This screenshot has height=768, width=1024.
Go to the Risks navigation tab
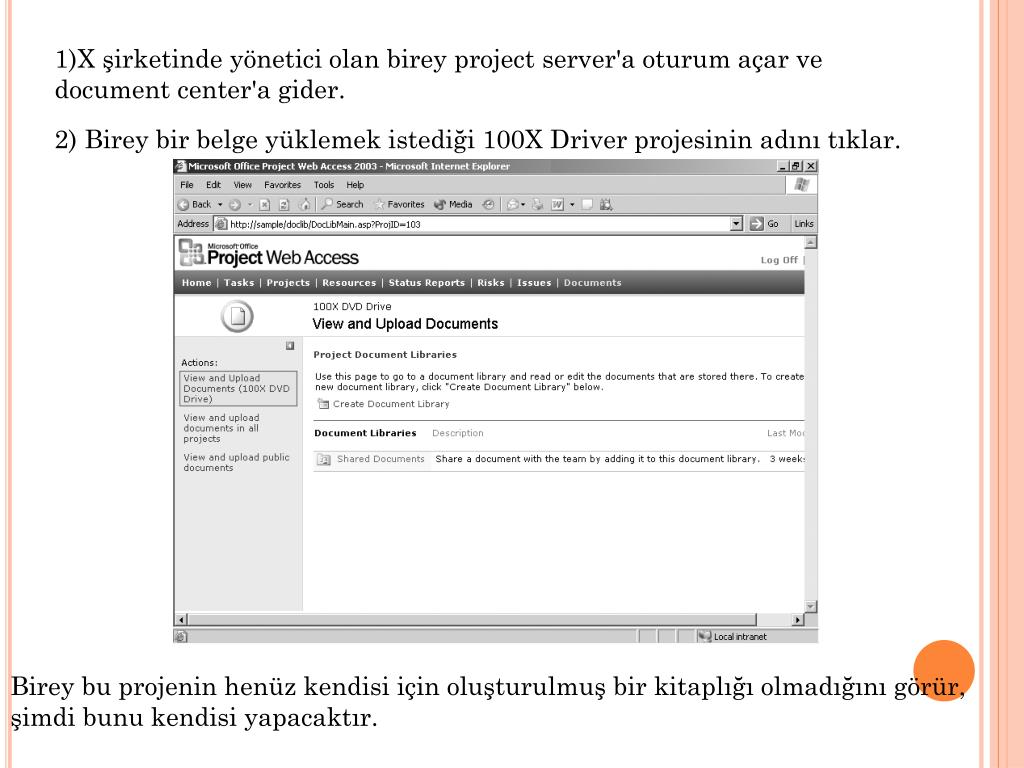coord(490,283)
